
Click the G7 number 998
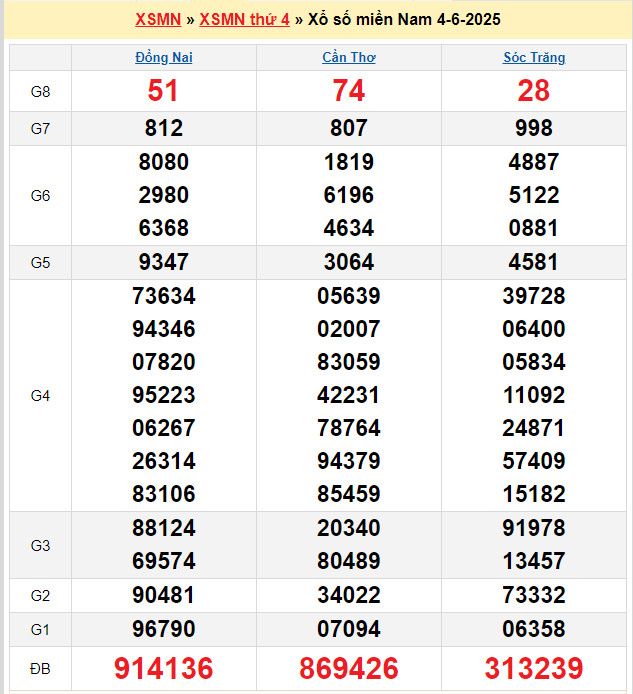pos(534,128)
